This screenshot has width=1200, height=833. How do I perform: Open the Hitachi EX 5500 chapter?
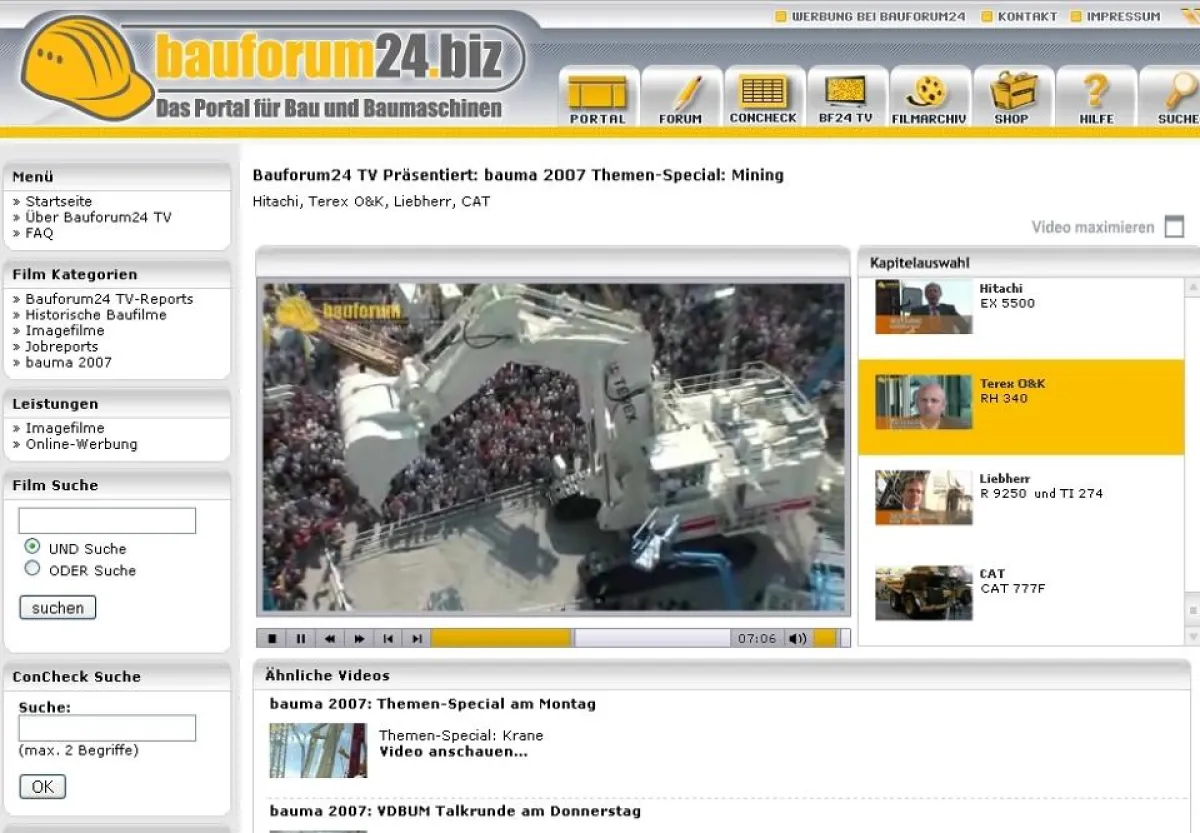tap(1020, 308)
